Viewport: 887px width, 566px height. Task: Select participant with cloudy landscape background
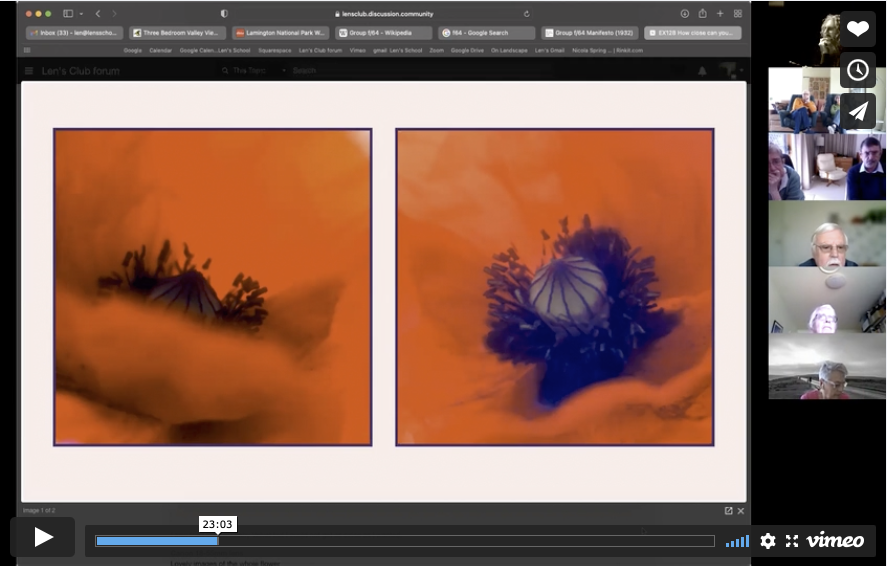827,366
